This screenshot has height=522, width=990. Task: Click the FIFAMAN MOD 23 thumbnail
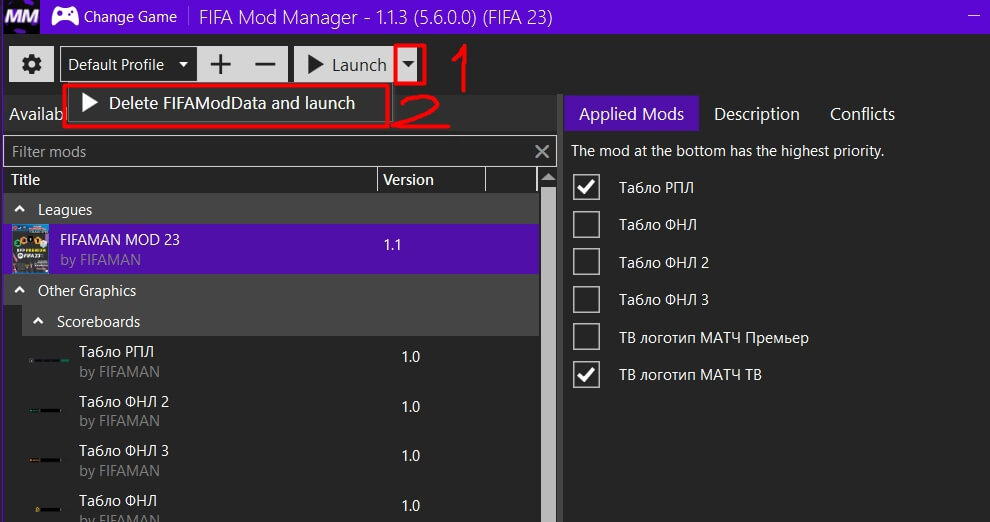30,249
